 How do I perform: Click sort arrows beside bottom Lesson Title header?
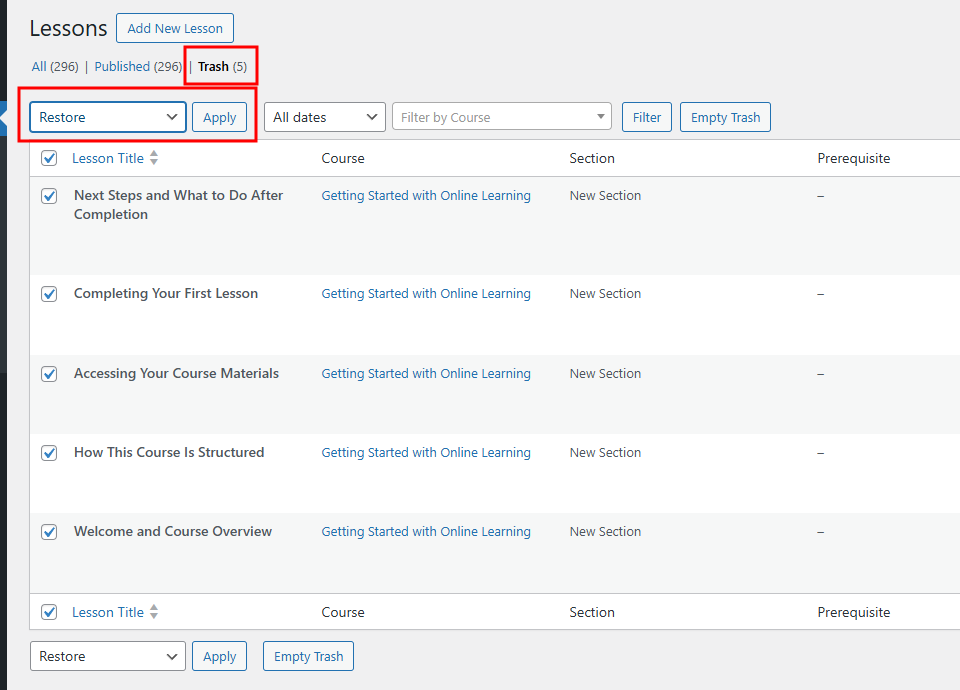coord(154,612)
